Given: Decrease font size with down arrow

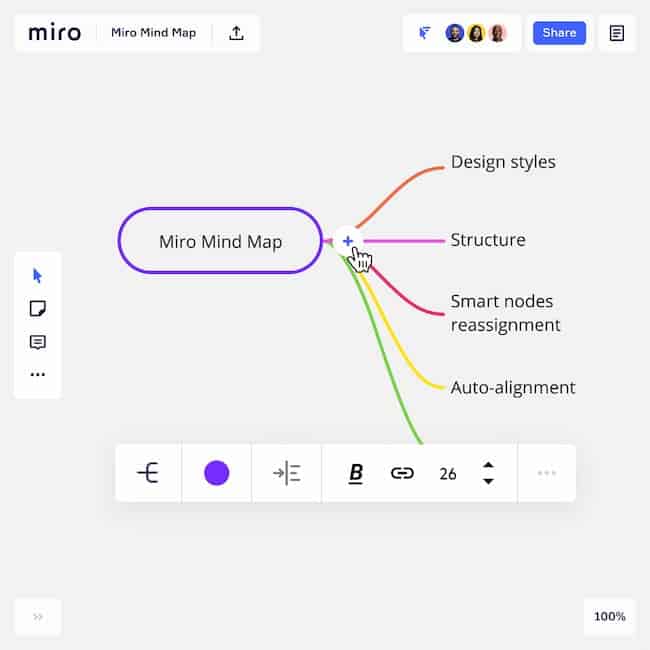Looking at the screenshot, I should click(488, 481).
